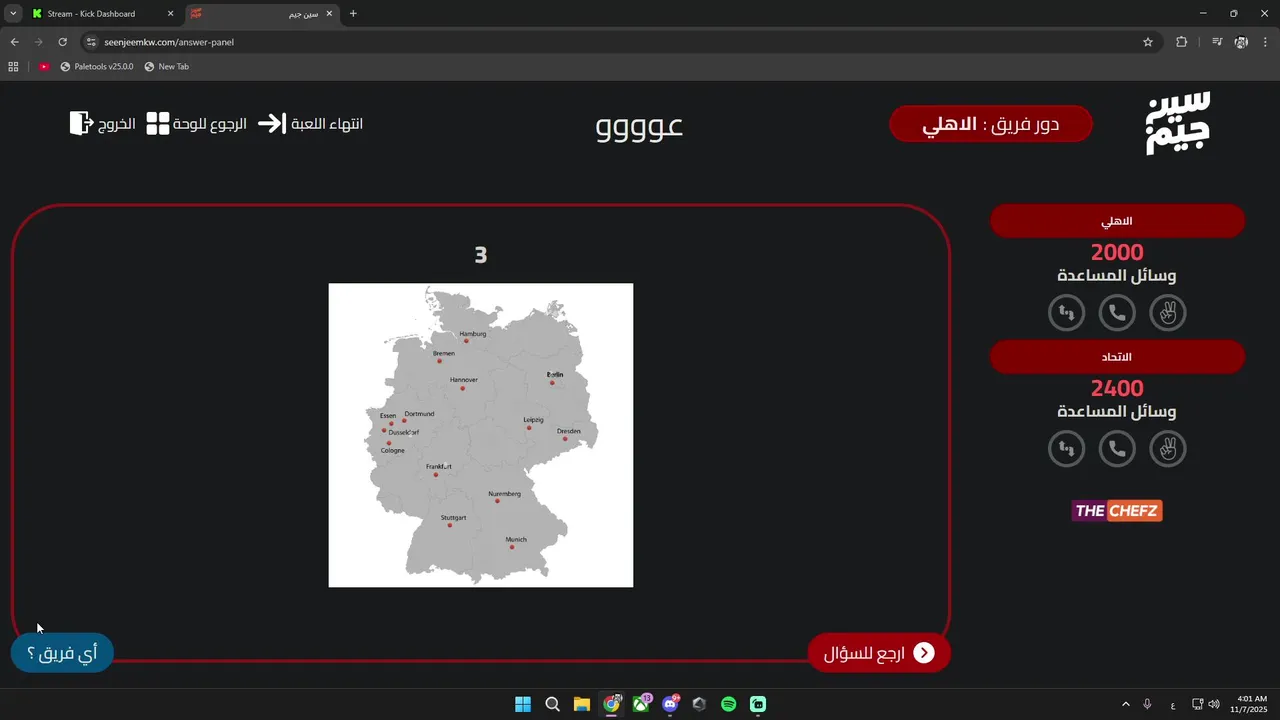Screen dimensions: 1280x720
Task: Open the Chrome three-dot menu
Action: click(1265, 42)
